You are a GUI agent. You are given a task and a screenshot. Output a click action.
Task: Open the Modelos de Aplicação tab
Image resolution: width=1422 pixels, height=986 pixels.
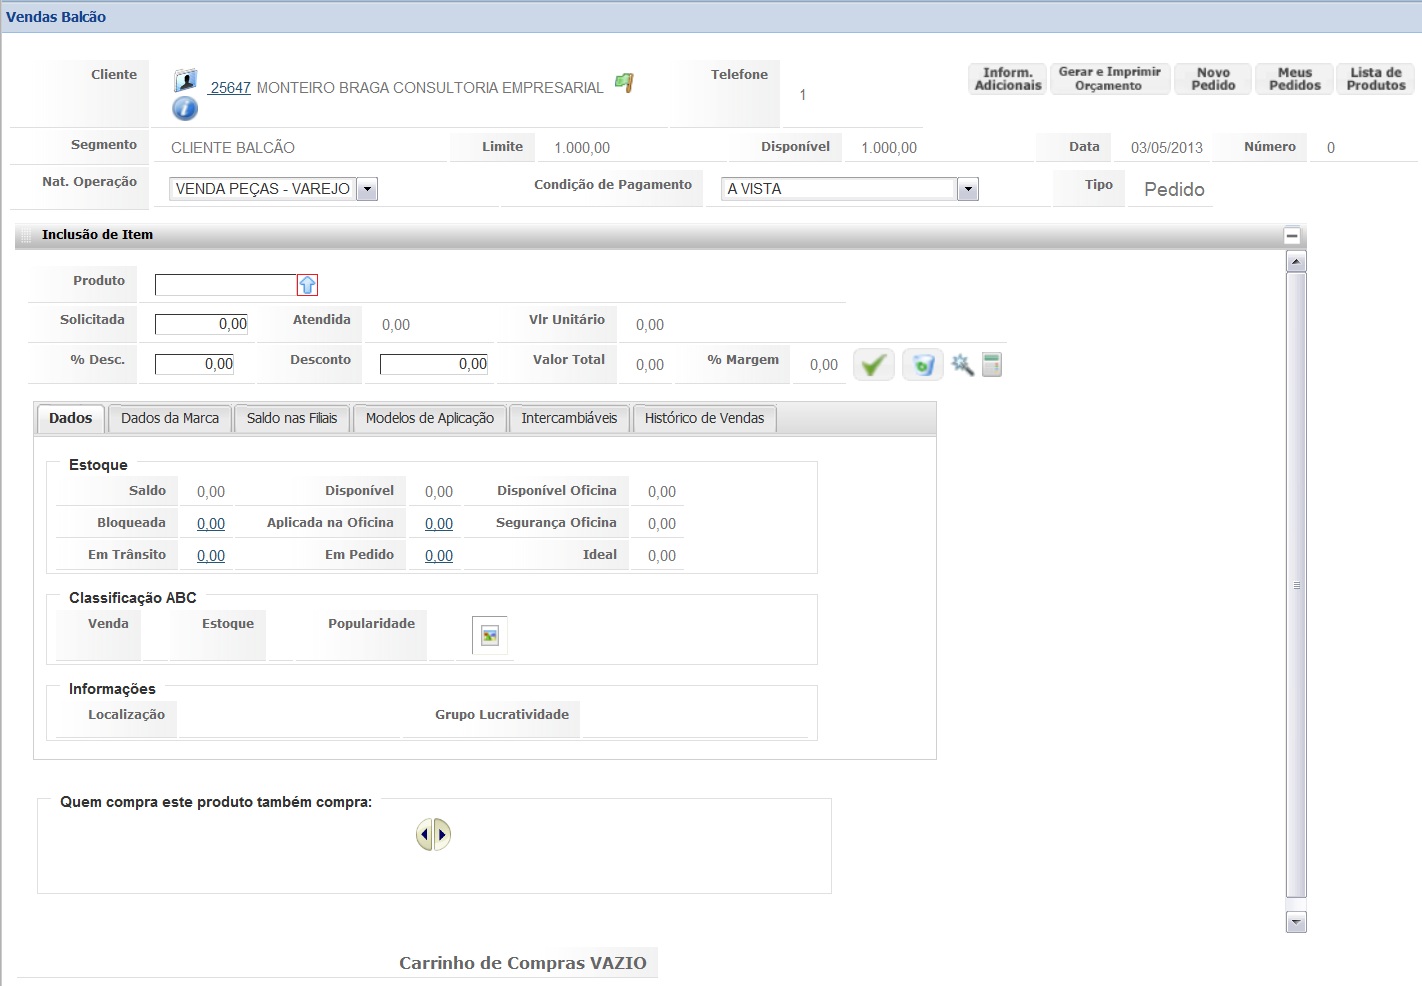430,418
